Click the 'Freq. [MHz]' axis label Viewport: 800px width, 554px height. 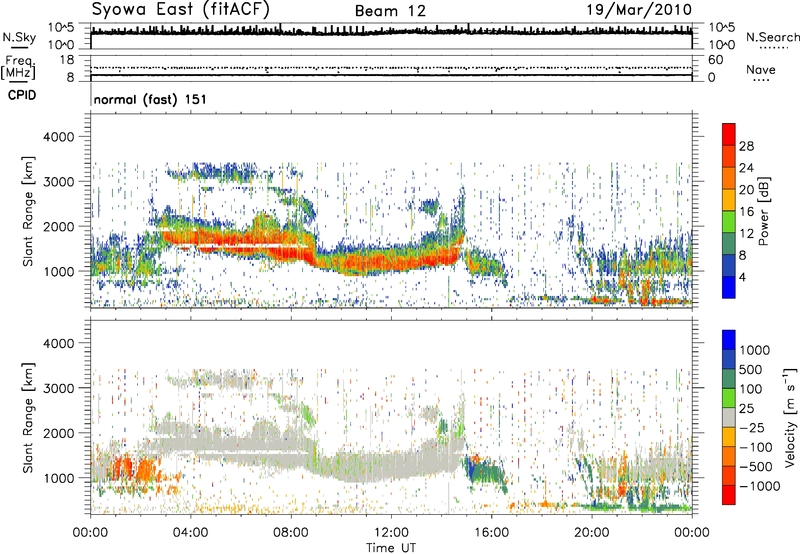coord(19,67)
